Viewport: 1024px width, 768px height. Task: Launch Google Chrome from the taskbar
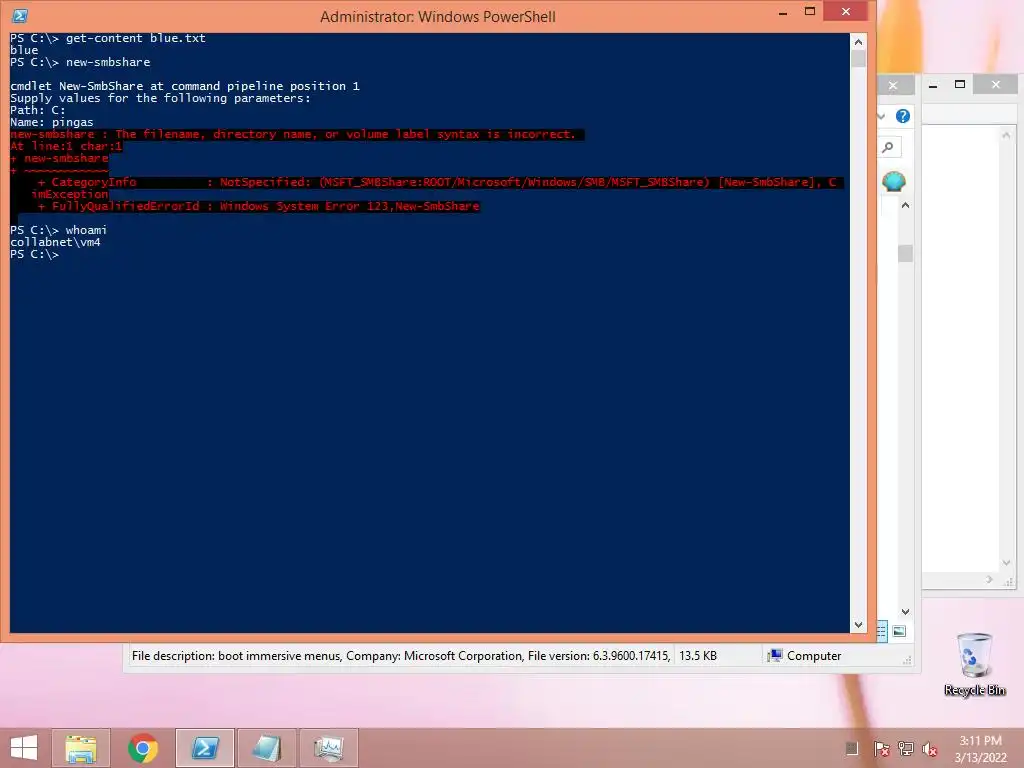[142, 748]
